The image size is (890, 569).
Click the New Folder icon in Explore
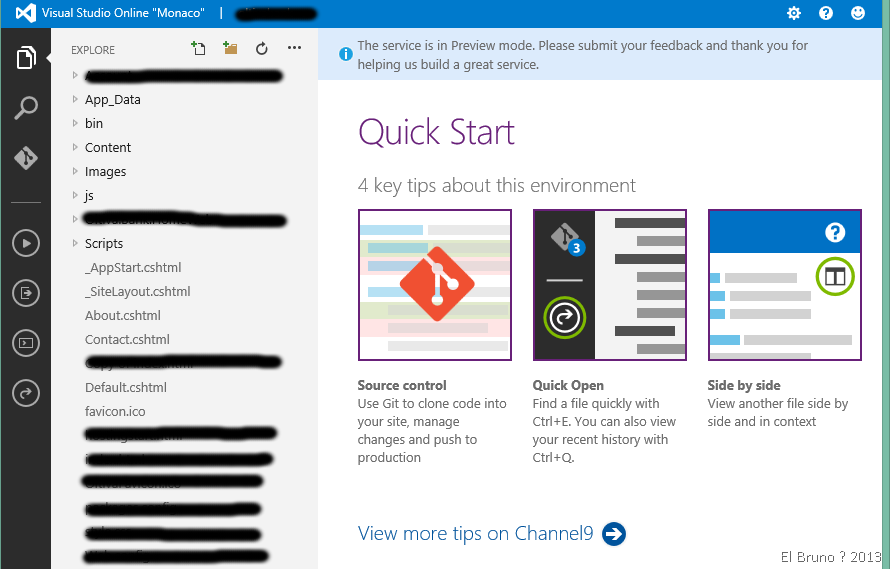[230, 49]
